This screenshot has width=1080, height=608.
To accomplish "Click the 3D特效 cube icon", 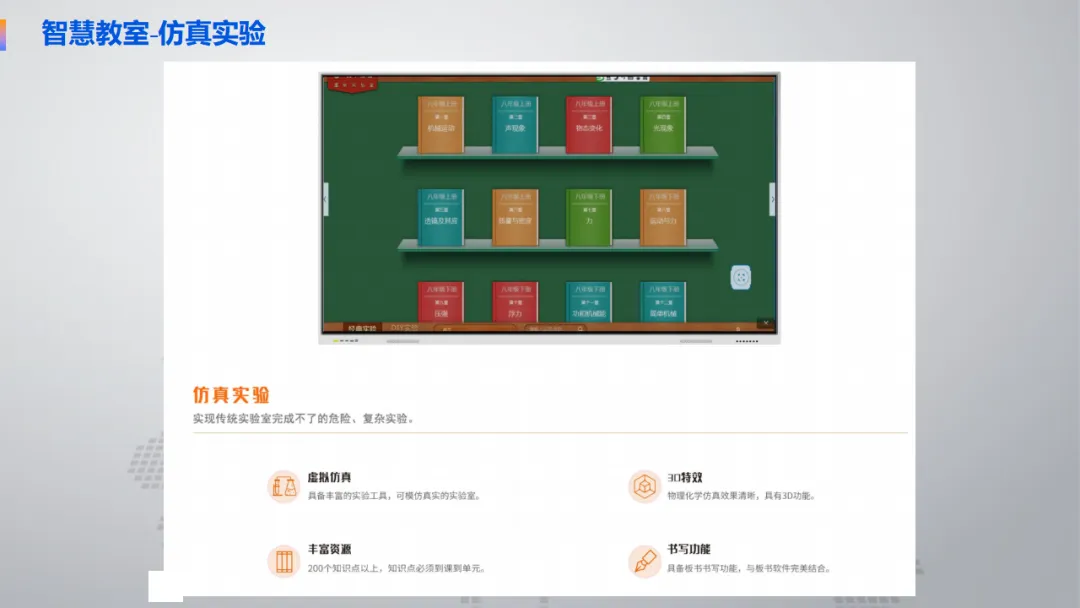I will pos(644,487).
